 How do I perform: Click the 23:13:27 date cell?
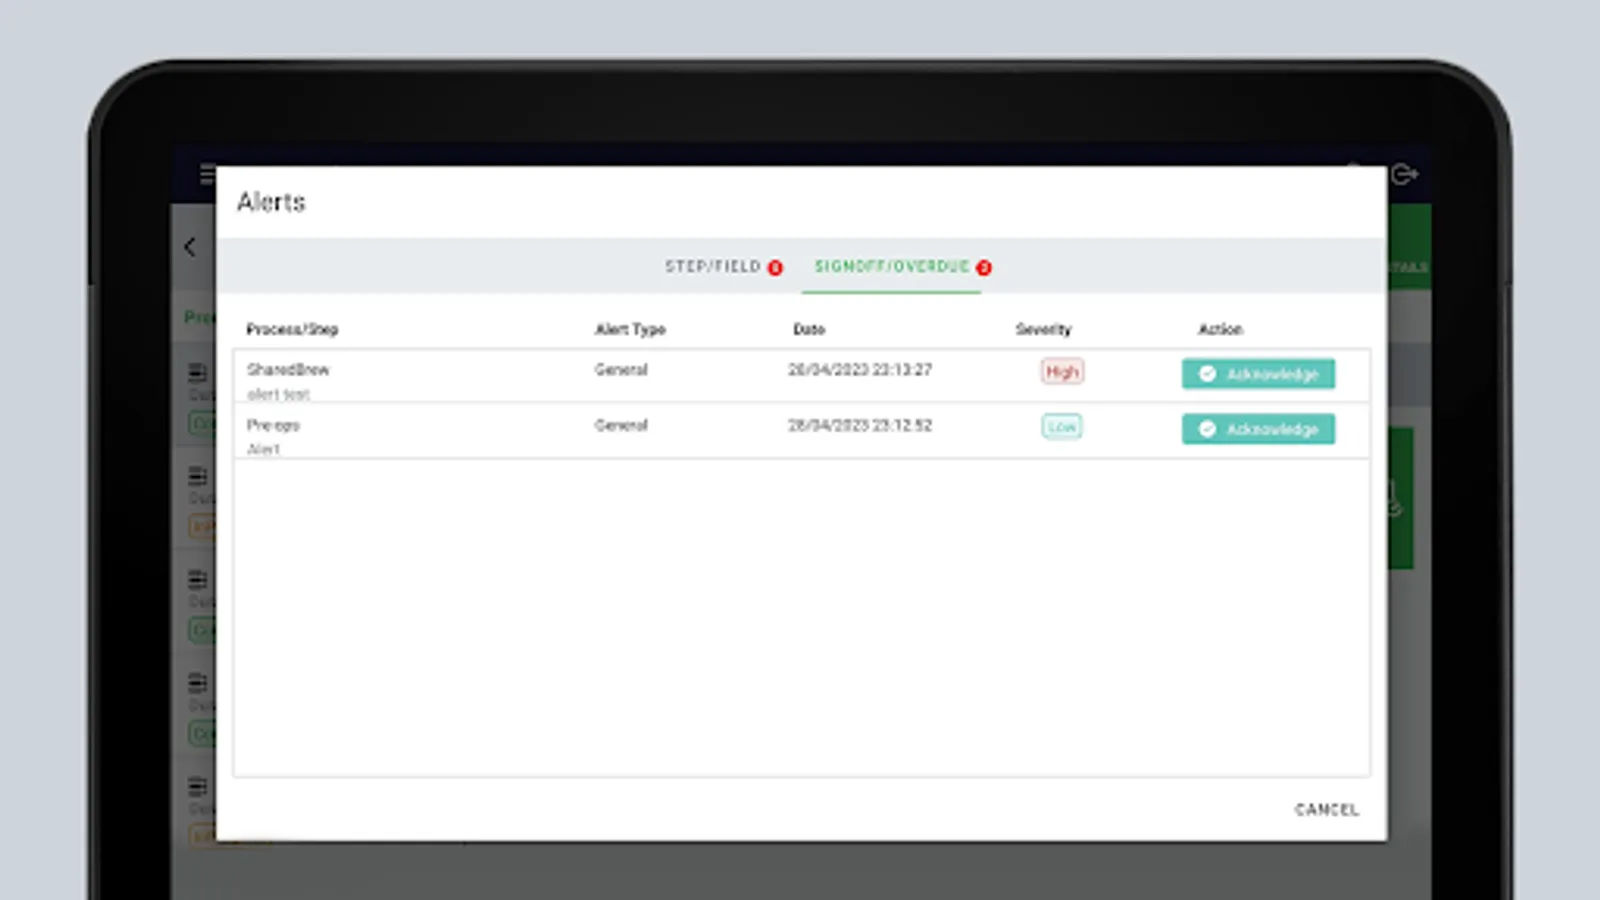click(860, 370)
